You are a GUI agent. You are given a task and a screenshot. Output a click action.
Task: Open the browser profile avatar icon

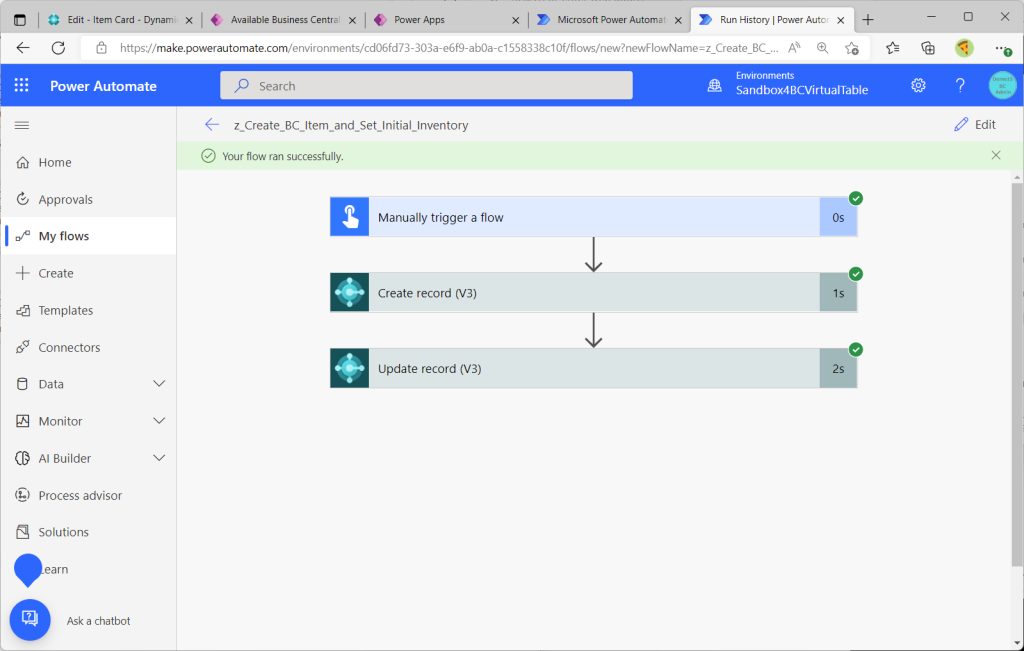coord(964,48)
